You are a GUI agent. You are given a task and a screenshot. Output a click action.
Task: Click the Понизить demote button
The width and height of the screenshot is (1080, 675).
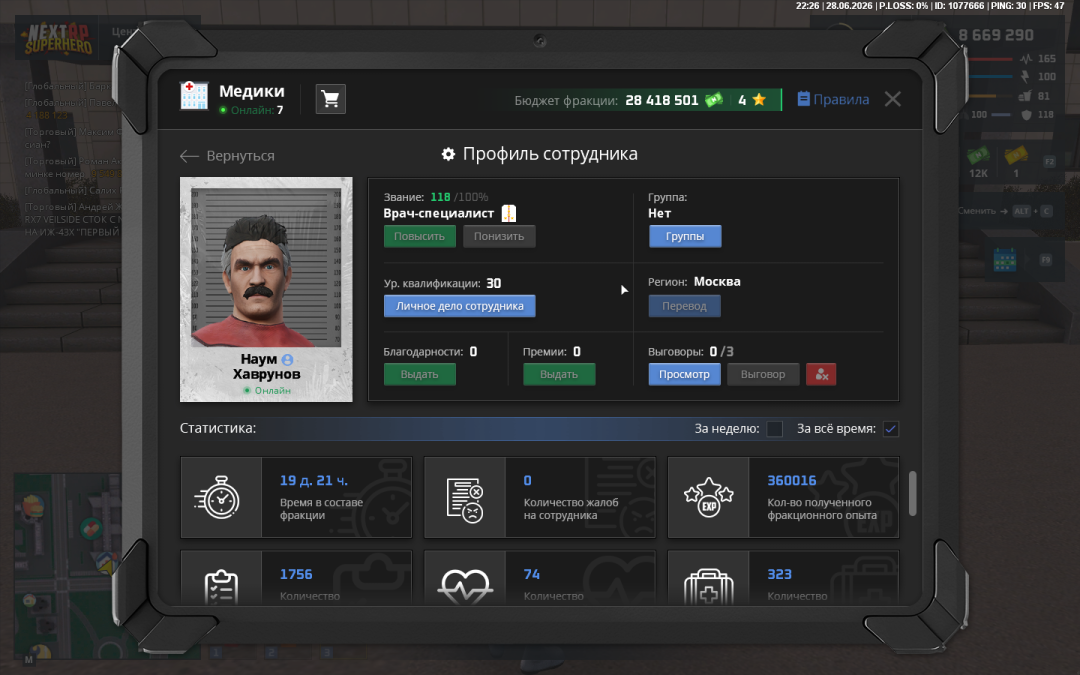coord(499,236)
